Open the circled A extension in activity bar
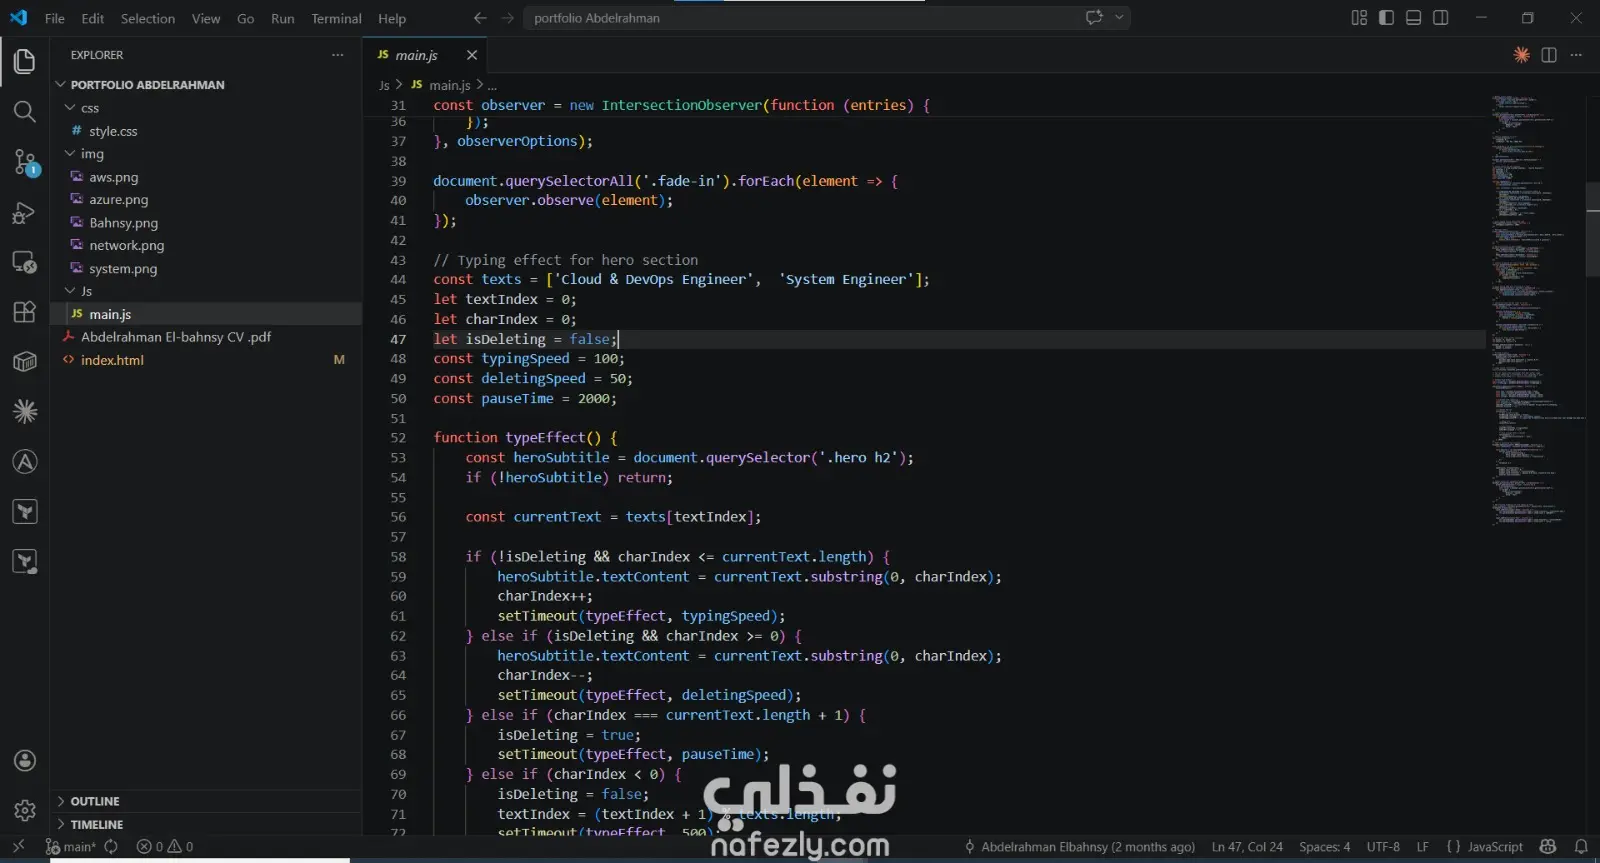This screenshot has height=863, width=1600. pos(25,461)
